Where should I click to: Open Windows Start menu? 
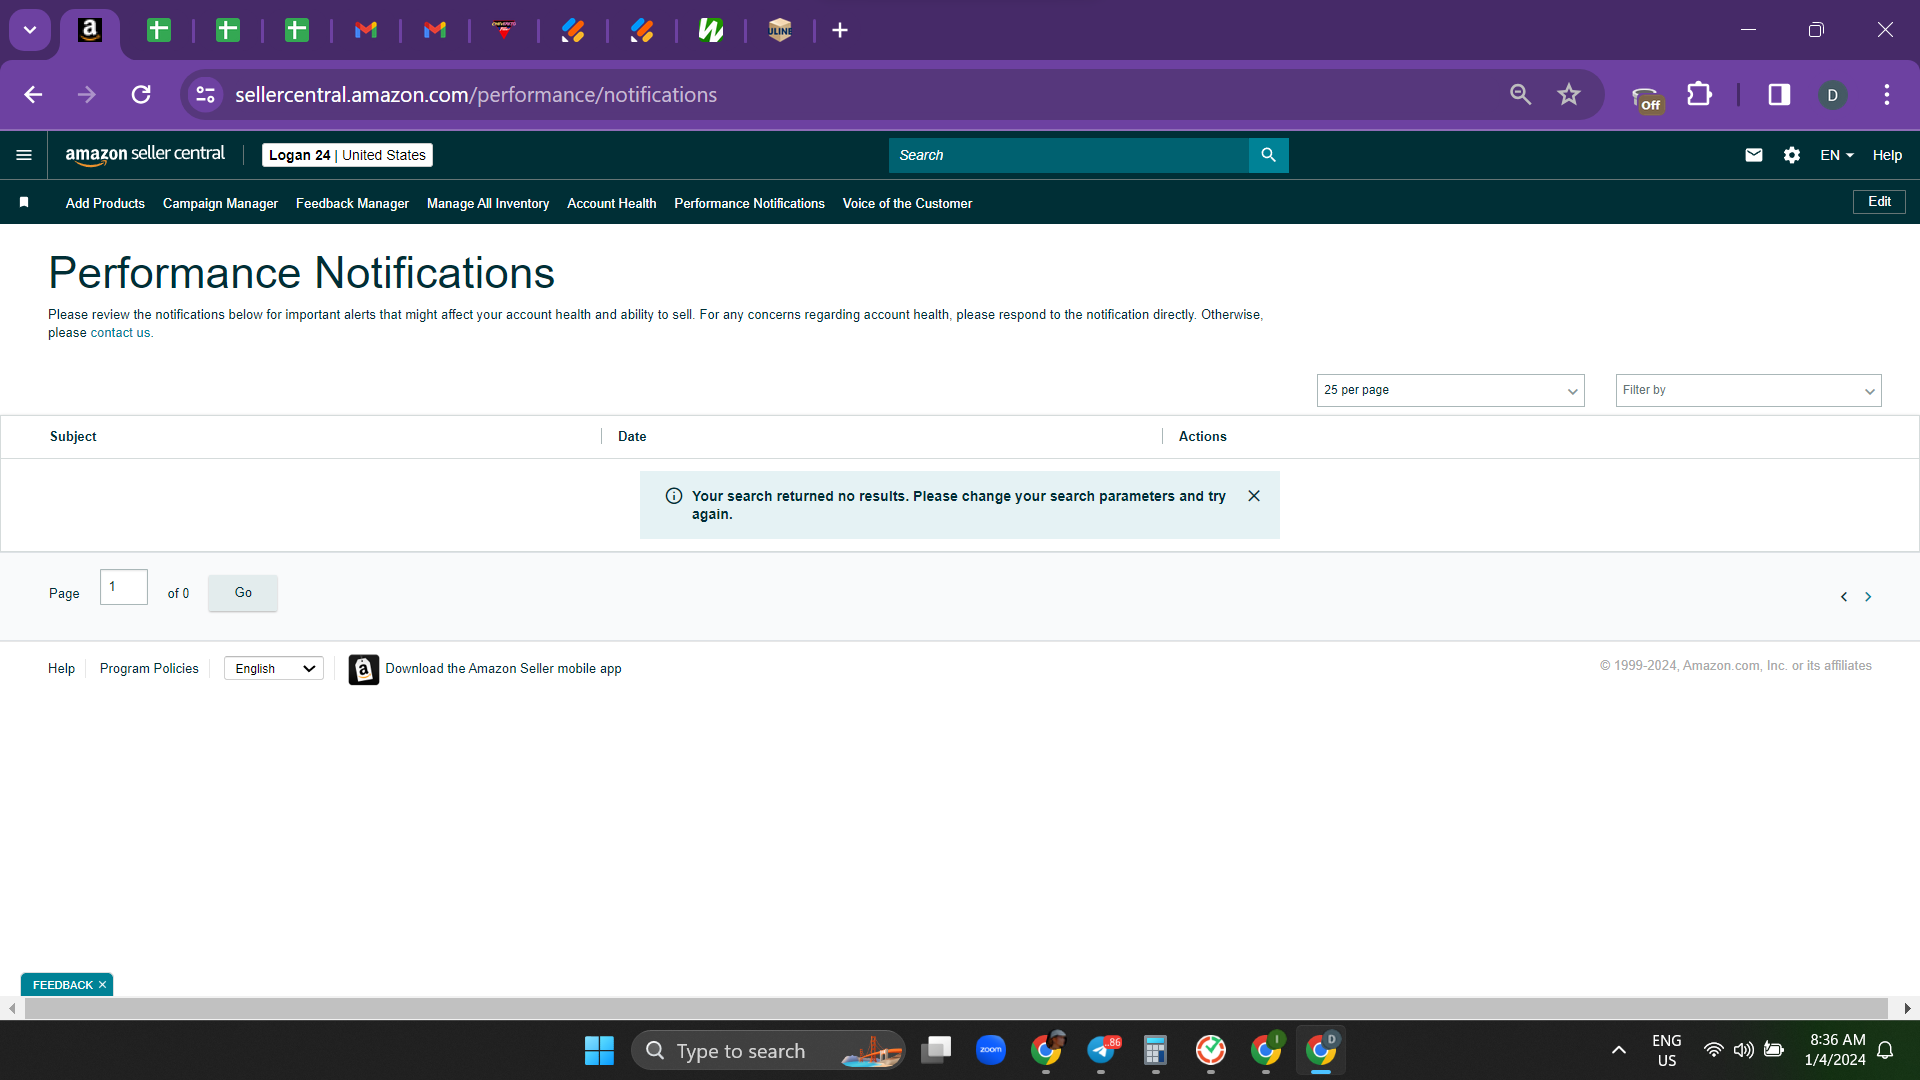point(599,1051)
